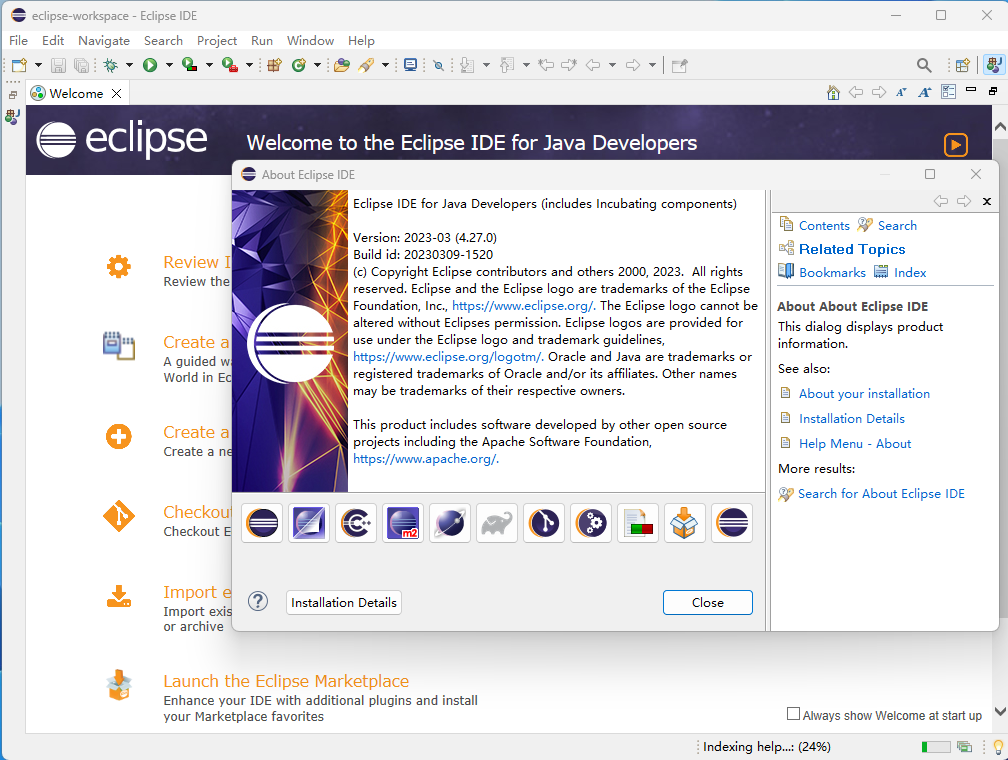This screenshot has height=760, width=1008.
Task: Open the Contents help link
Action: (824, 226)
